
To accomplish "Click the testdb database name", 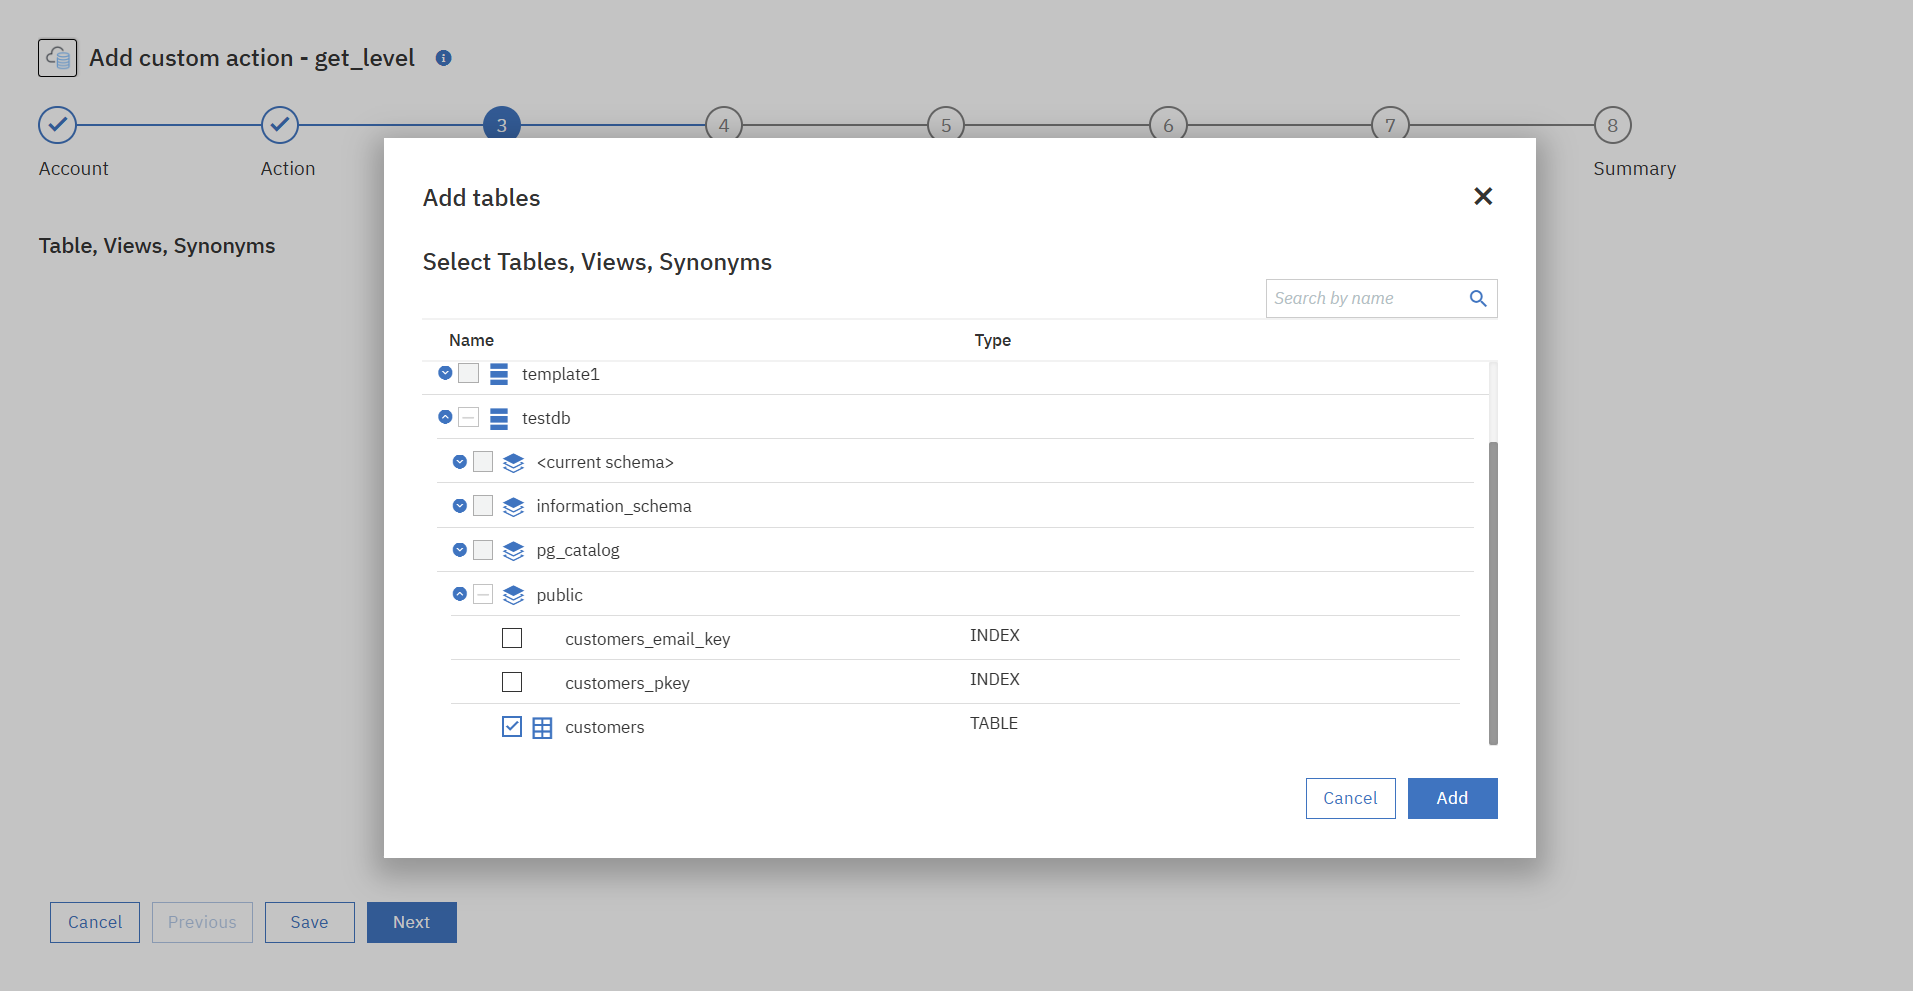I will 546,418.
